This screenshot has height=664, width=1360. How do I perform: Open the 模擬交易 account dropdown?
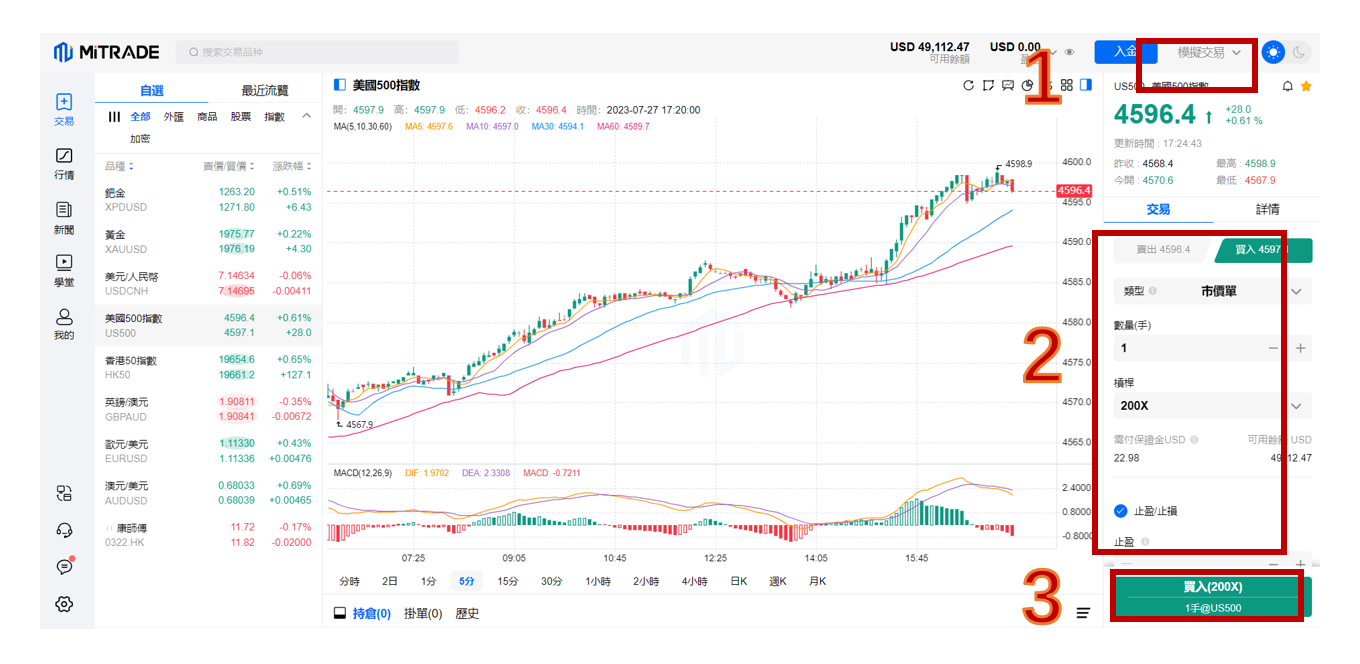pyautogui.click(x=1209, y=52)
